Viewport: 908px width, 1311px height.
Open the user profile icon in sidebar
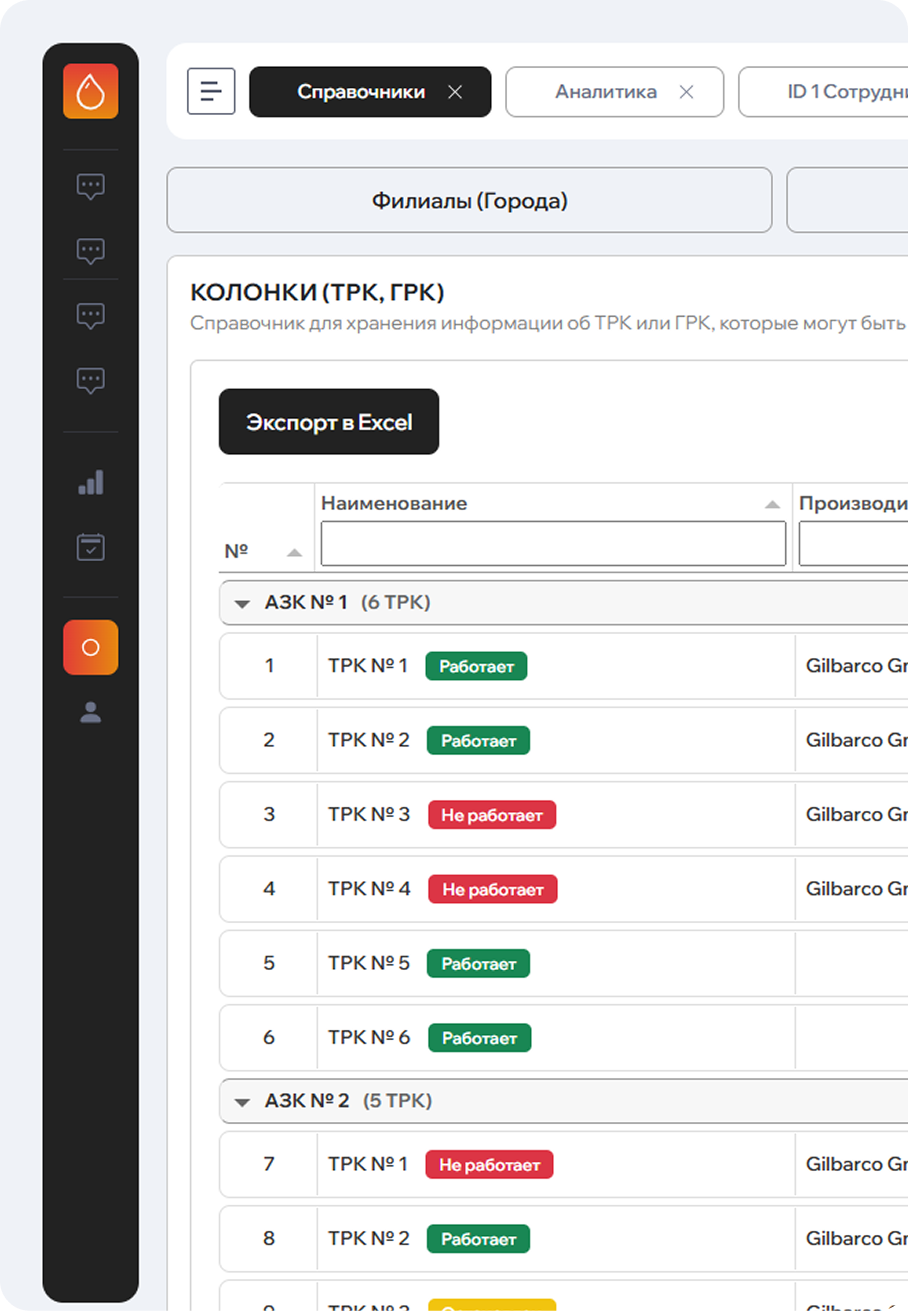click(x=90, y=712)
